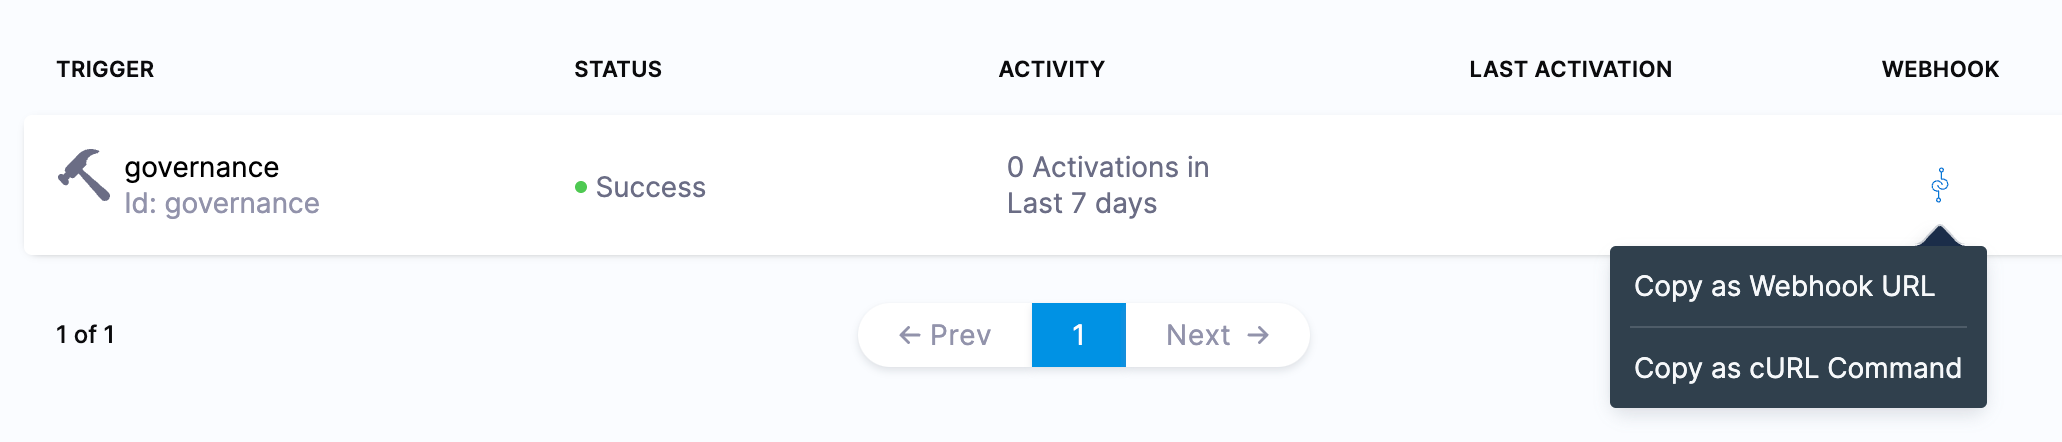
Task: Go to page 1 in pagination
Action: (x=1078, y=335)
